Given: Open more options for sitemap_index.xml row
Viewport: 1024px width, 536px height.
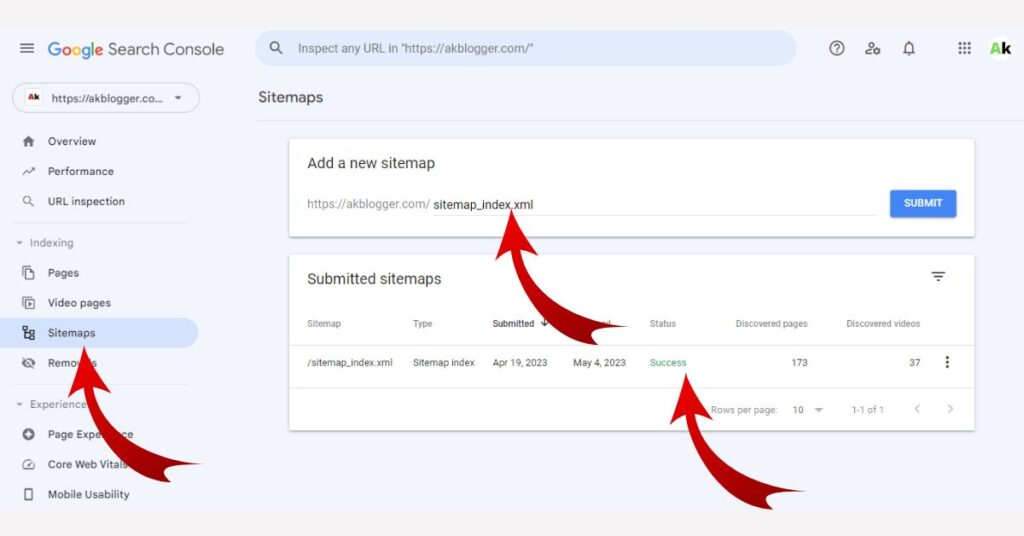Looking at the screenshot, I should 947,362.
